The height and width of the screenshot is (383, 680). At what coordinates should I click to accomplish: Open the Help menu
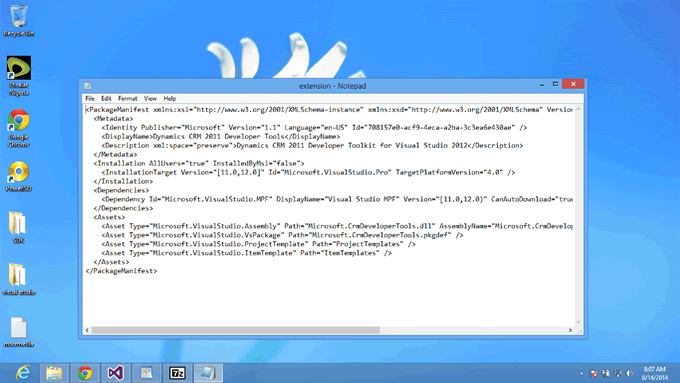tap(170, 98)
